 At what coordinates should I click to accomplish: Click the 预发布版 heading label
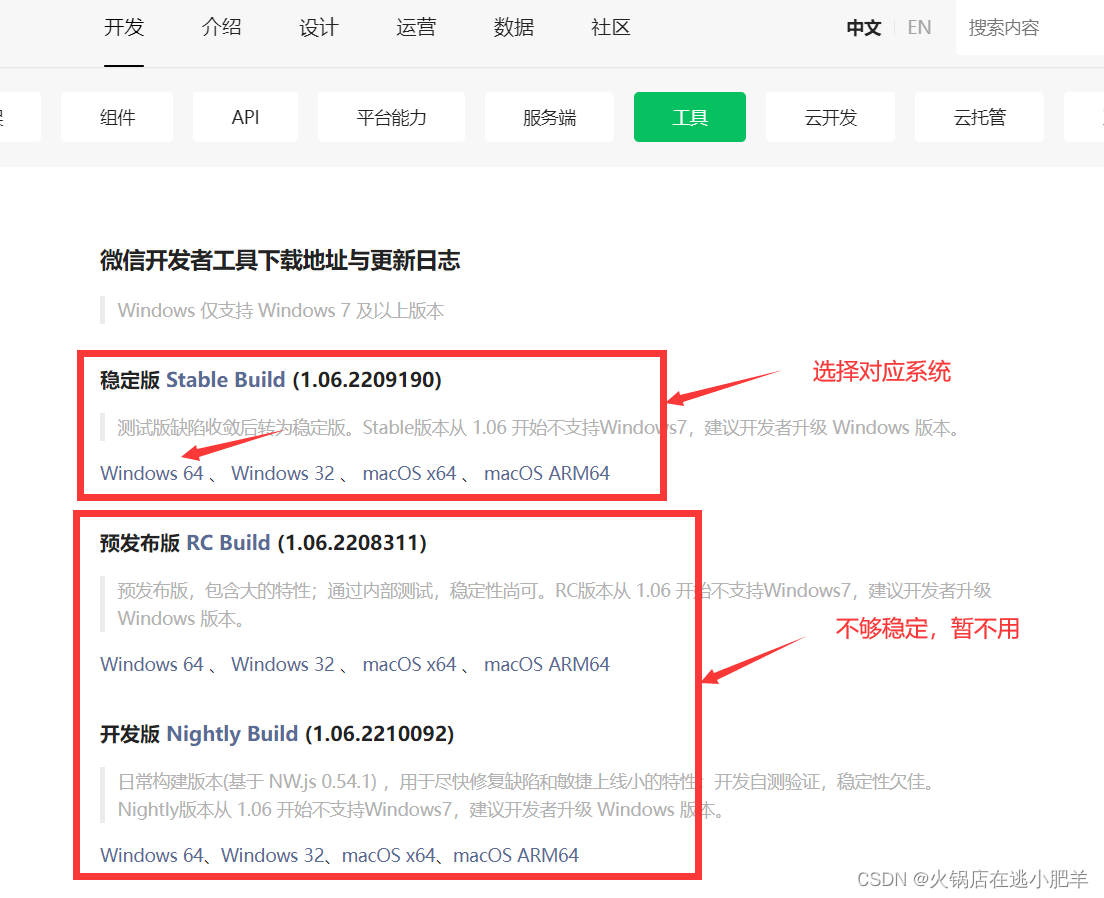pos(139,543)
